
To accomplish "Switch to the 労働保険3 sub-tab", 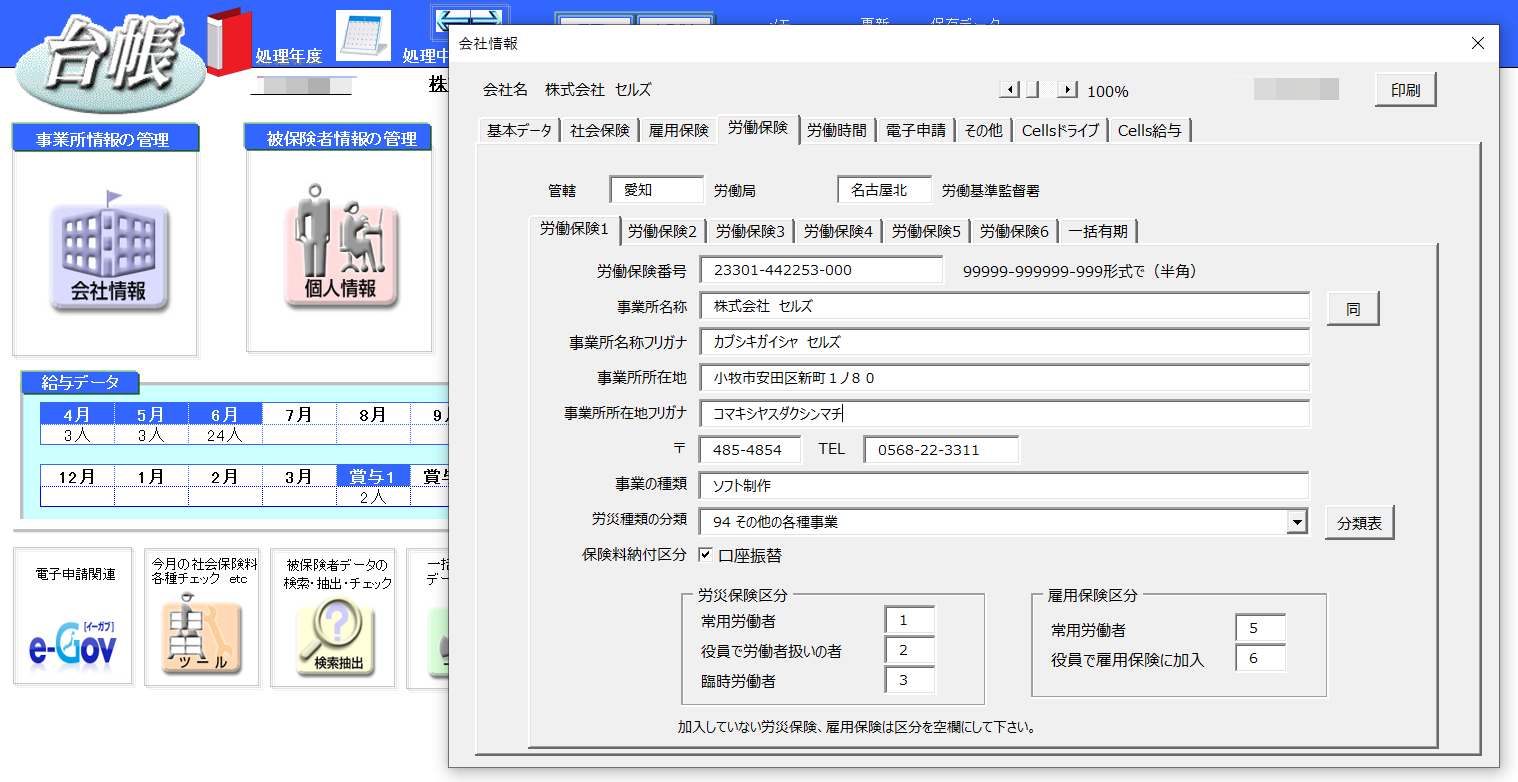I will (x=750, y=232).
